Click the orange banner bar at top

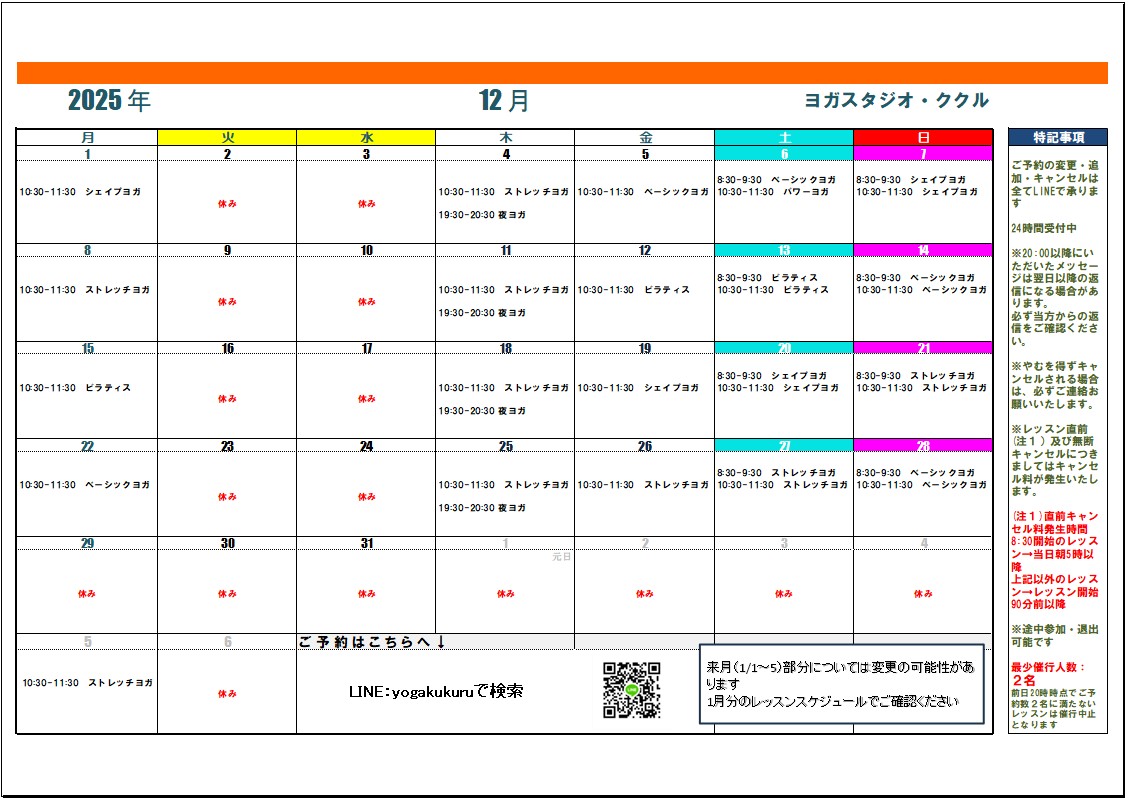click(562, 73)
